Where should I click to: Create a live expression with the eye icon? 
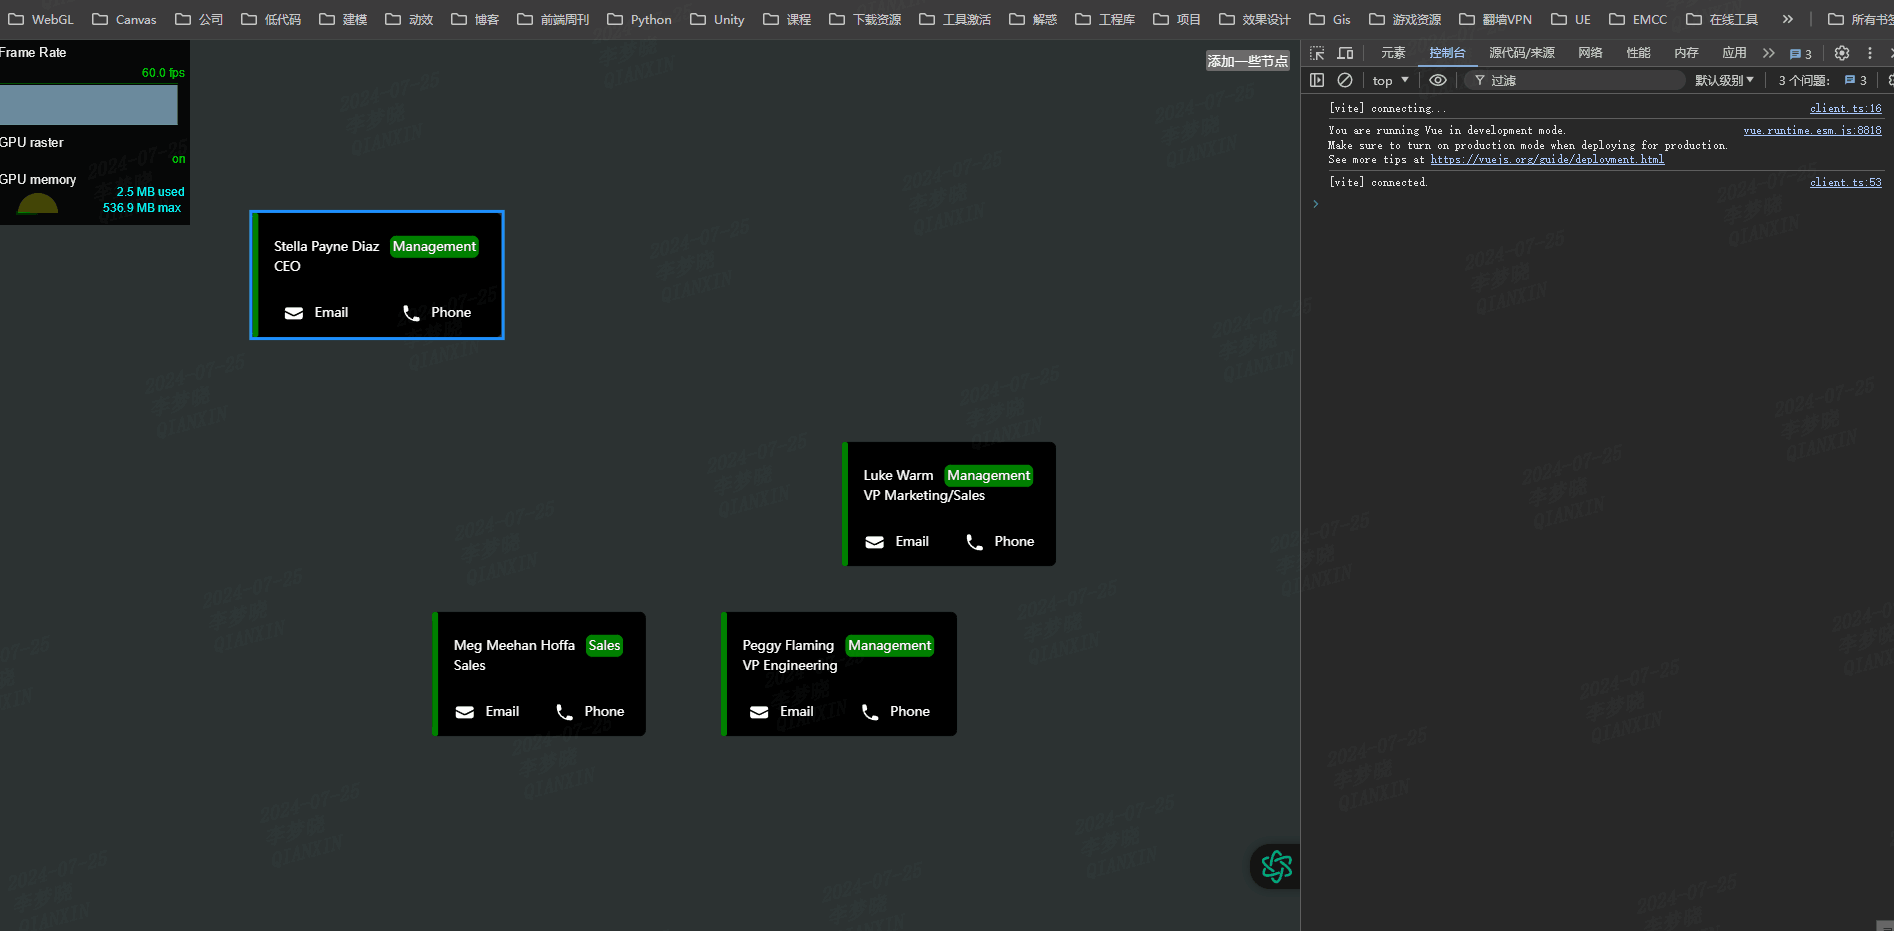click(x=1438, y=80)
